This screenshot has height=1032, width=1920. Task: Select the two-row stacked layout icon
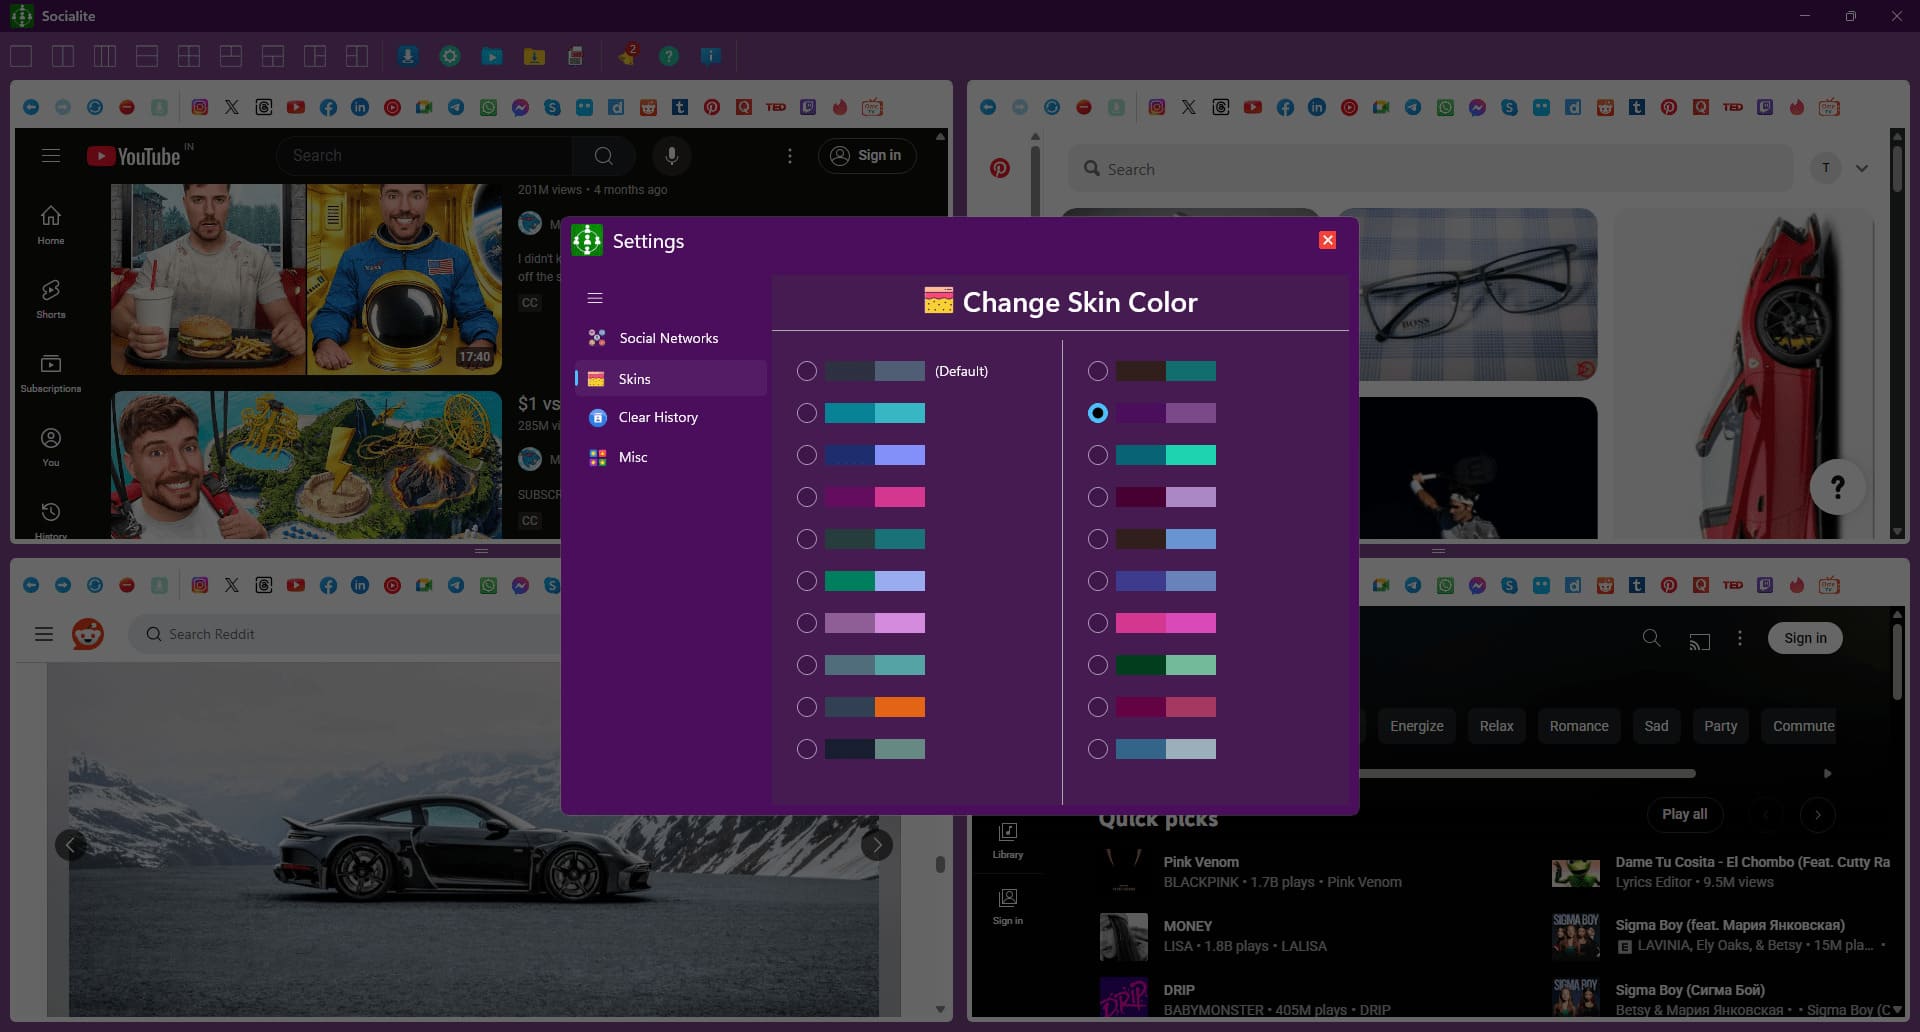[x=147, y=56]
